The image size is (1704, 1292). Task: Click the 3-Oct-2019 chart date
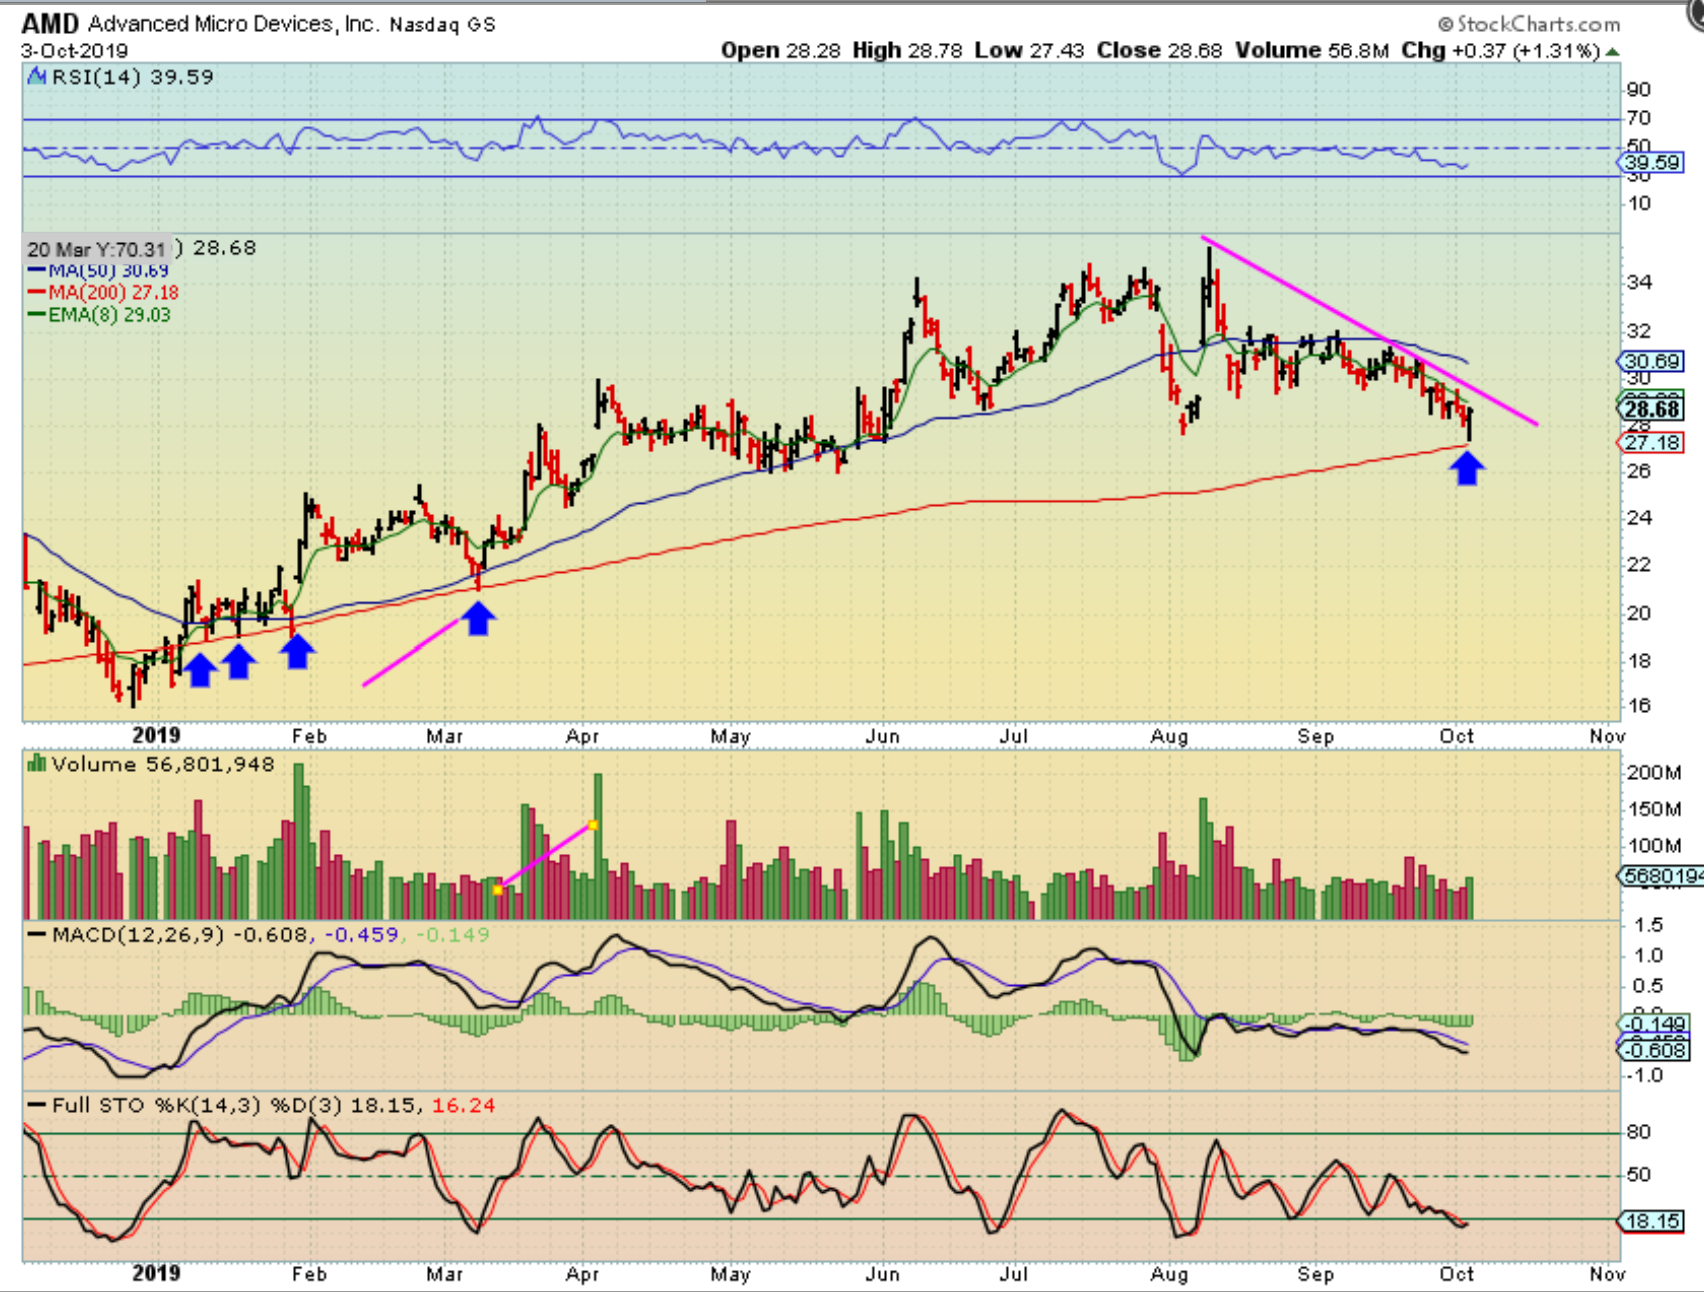[74, 51]
